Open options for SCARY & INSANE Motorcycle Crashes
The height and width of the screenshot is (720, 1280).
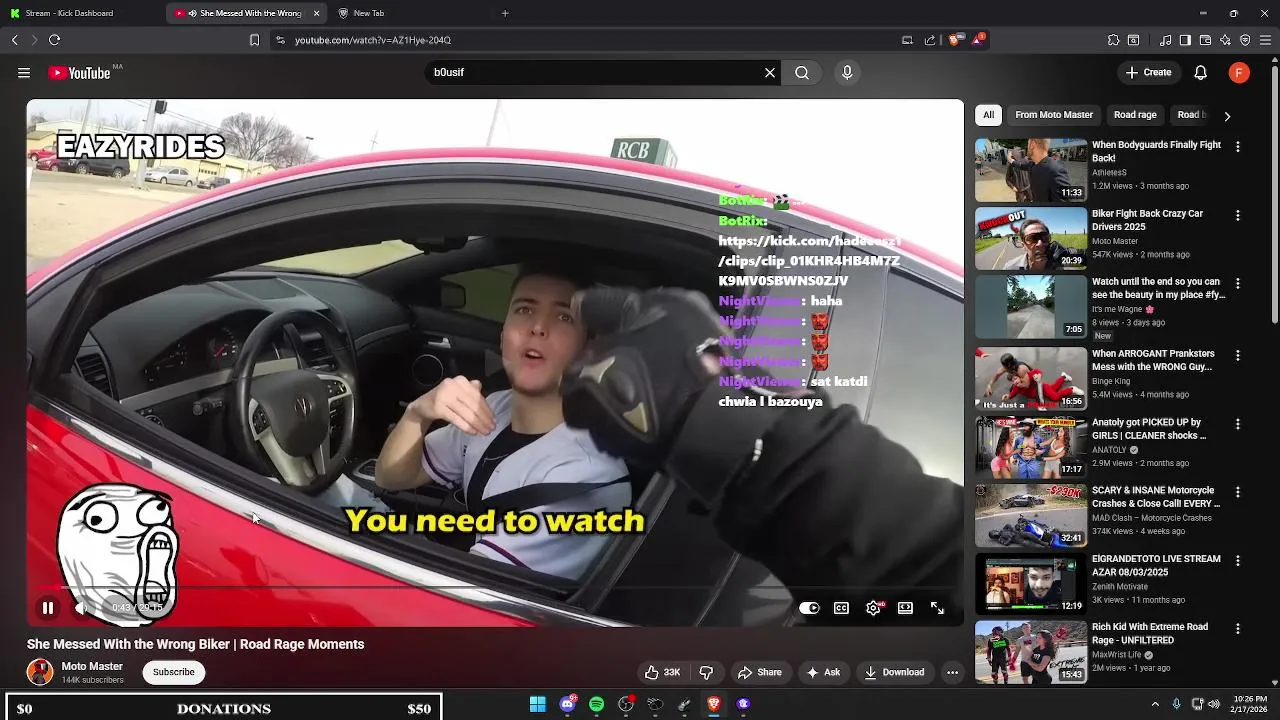pyautogui.click(x=1238, y=493)
